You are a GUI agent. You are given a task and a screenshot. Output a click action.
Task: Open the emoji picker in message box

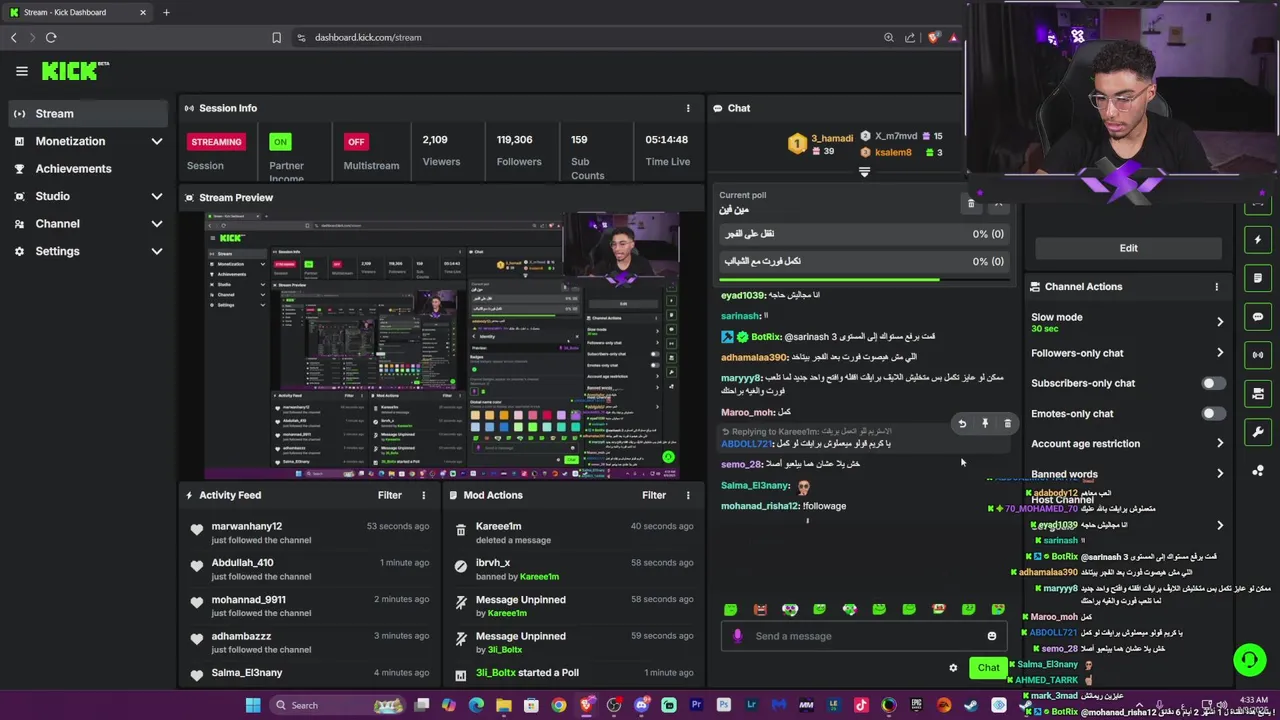991,636
